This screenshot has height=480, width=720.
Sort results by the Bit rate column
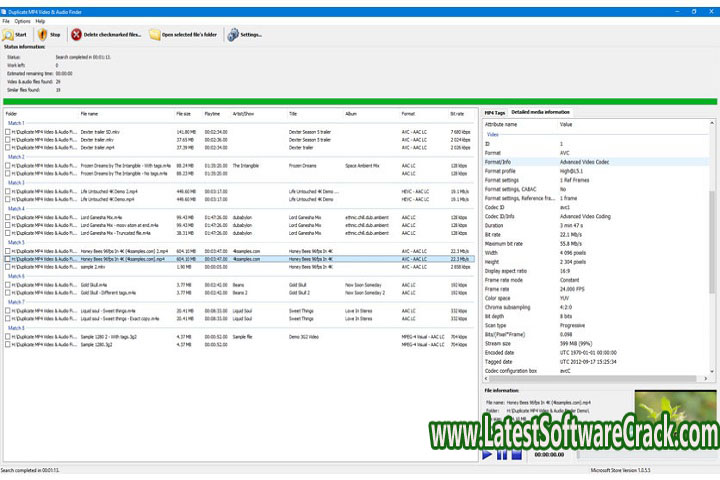461,113
